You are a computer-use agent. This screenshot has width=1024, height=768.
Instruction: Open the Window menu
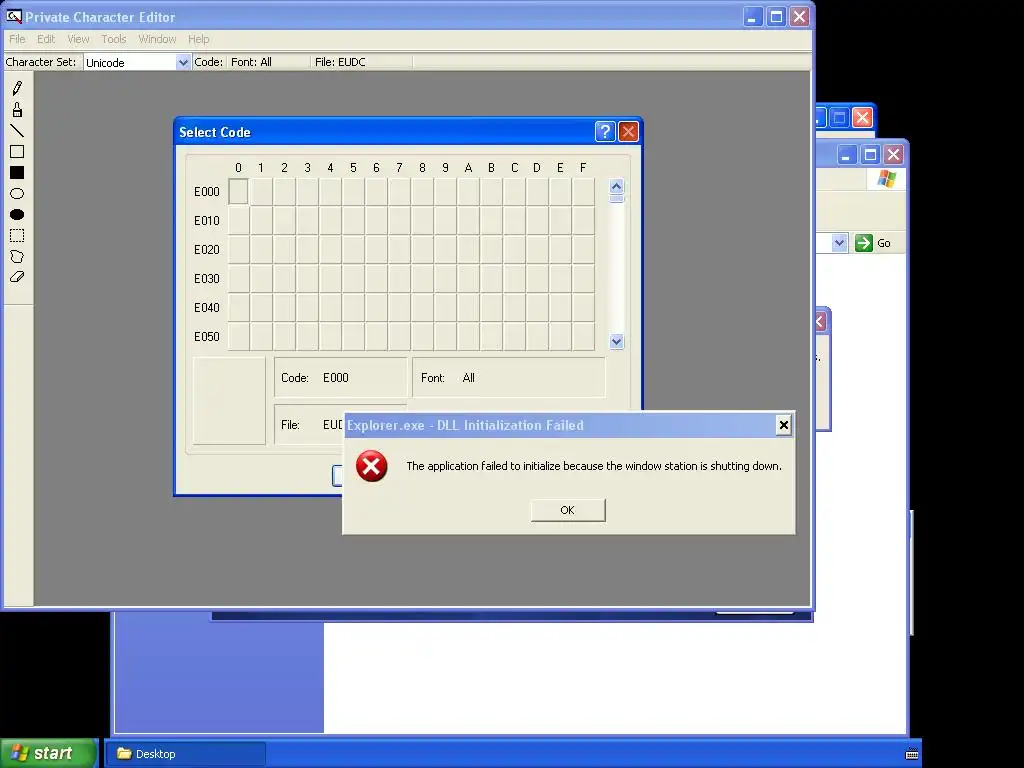157,39
